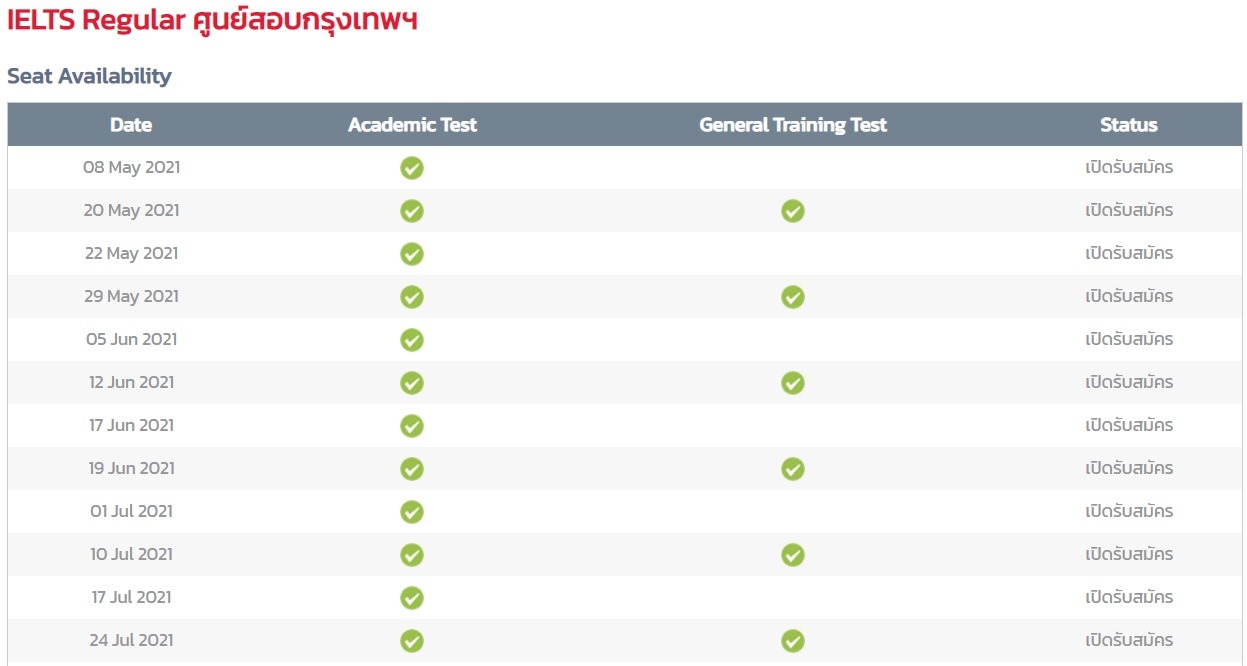Click the Seat Availability subheading

click(x=89, y=76)
